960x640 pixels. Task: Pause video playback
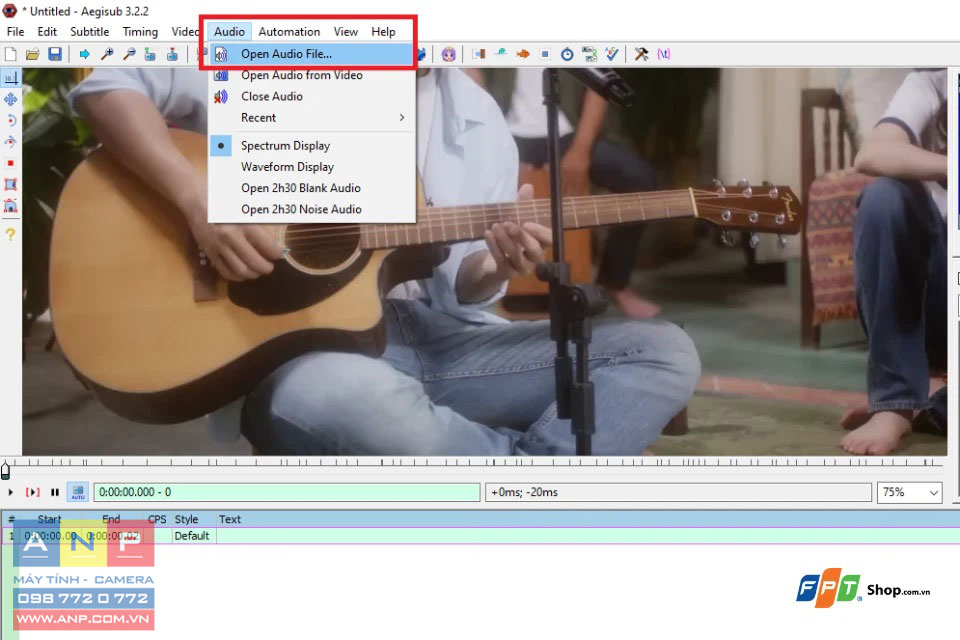click(55, 492)
